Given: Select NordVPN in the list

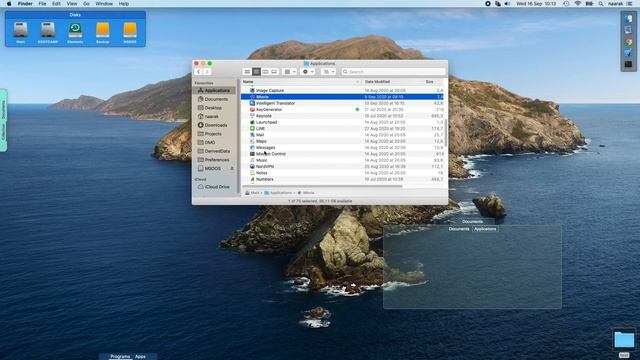Looking at the screenshot, I should tap(342, 167).
